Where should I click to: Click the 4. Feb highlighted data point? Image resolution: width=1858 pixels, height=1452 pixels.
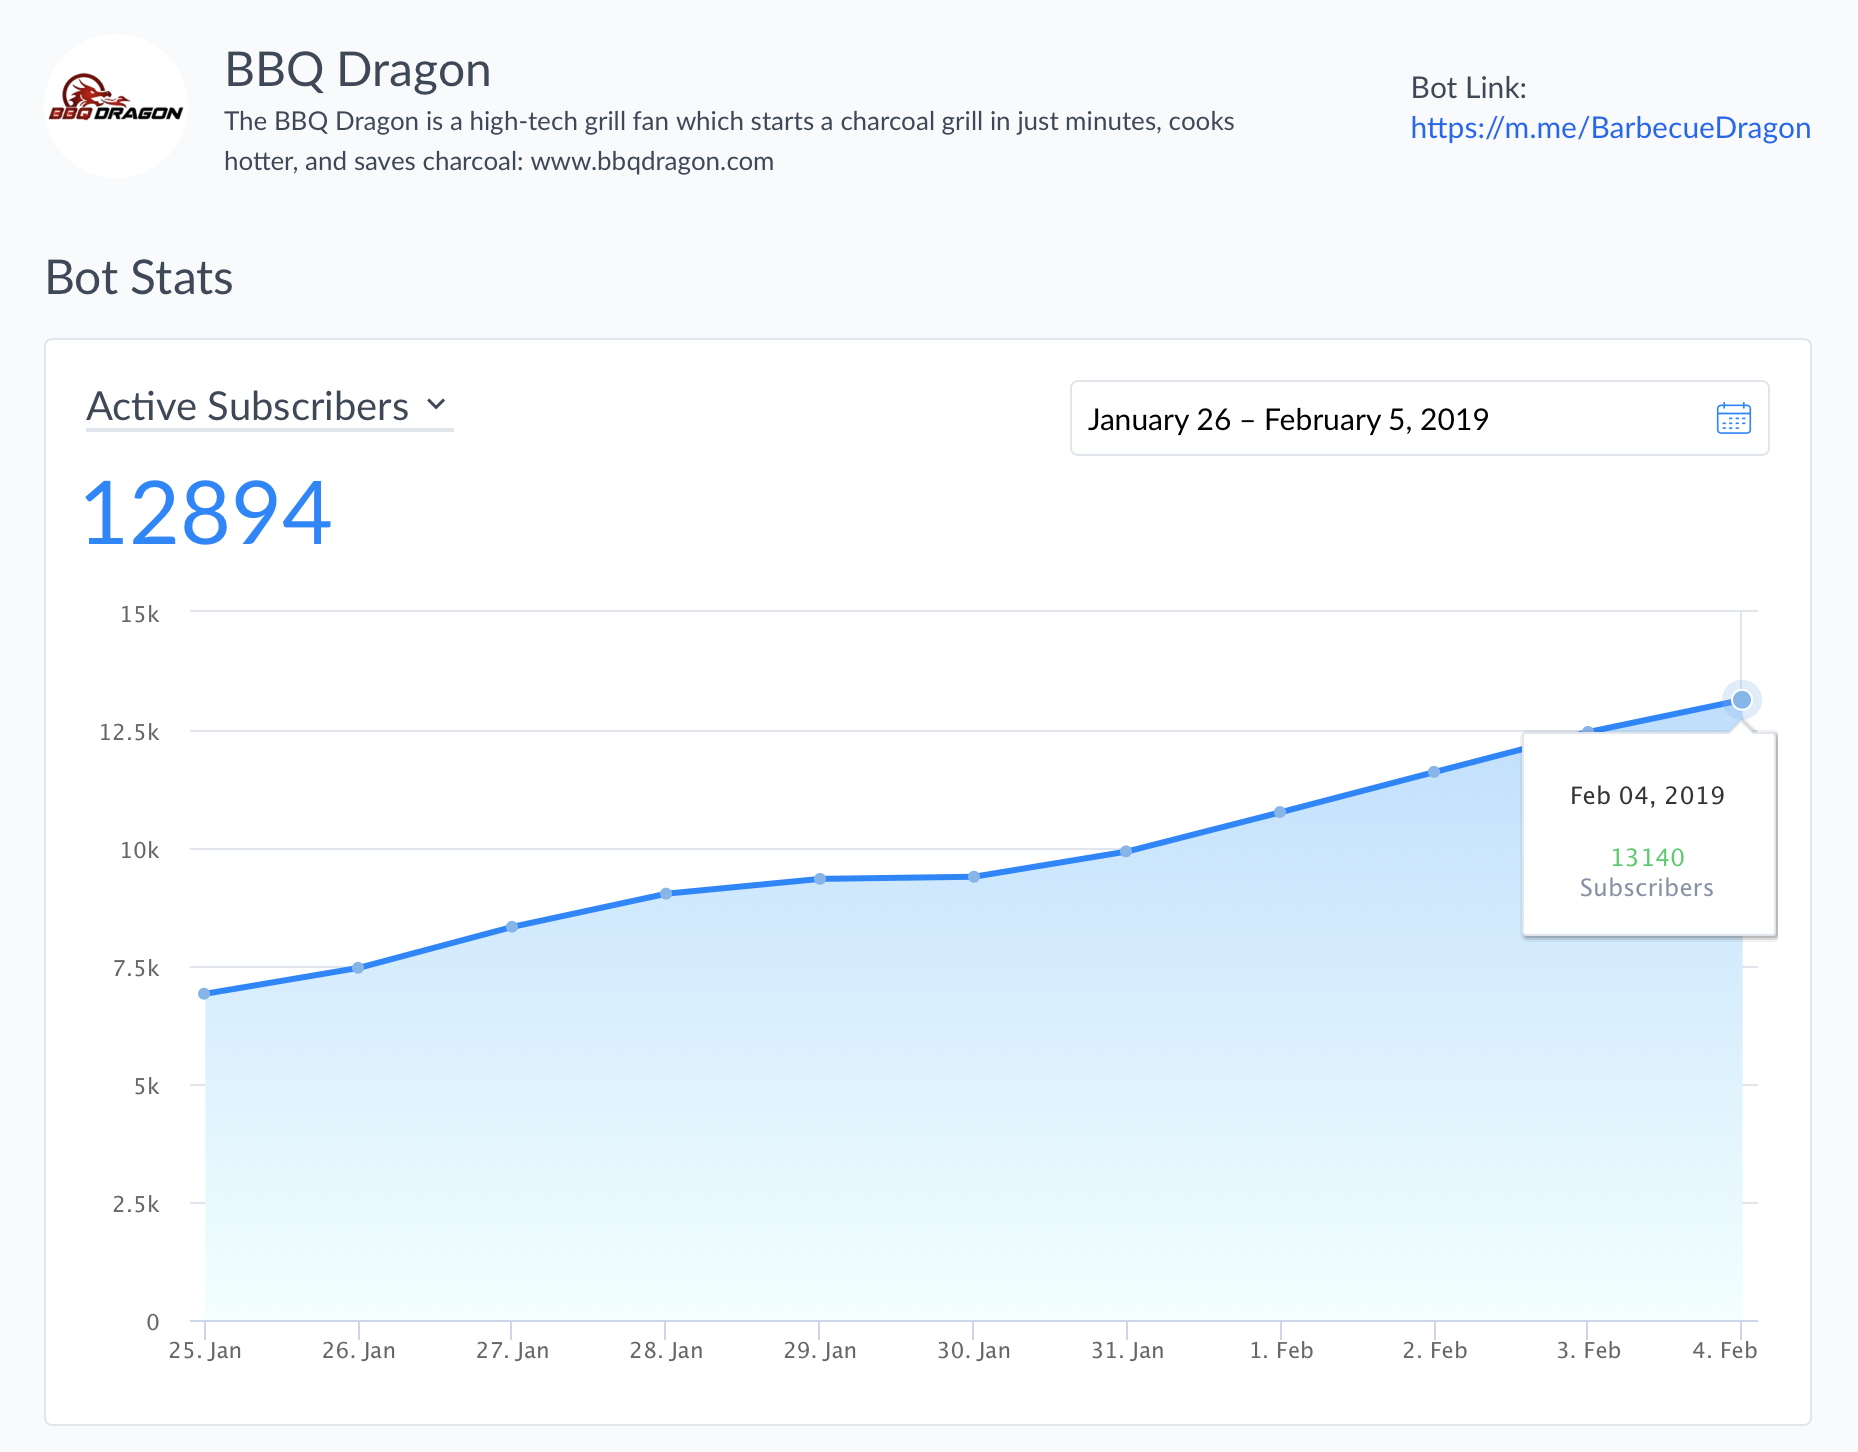point(1741,699)
